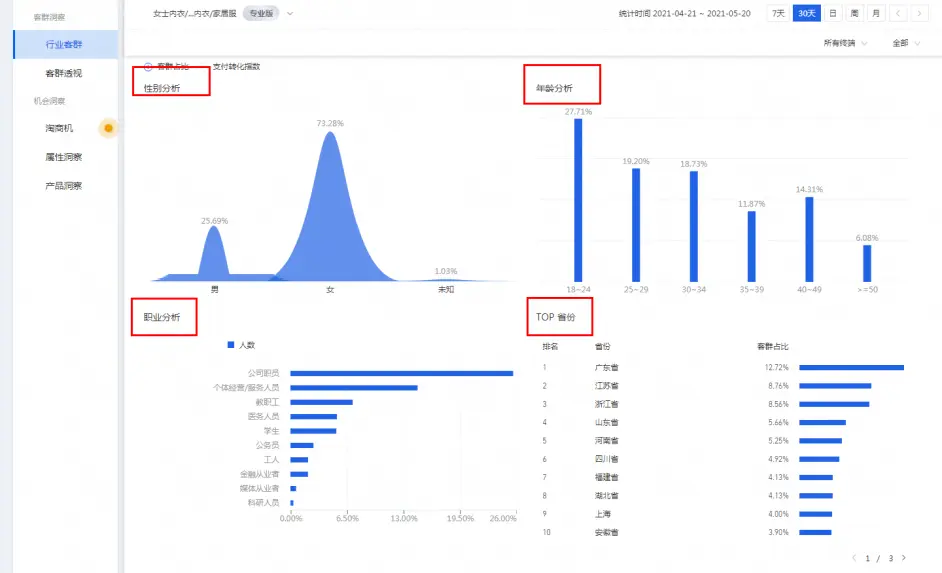Click the 金融从业者 occupation label

coord(260,474)
